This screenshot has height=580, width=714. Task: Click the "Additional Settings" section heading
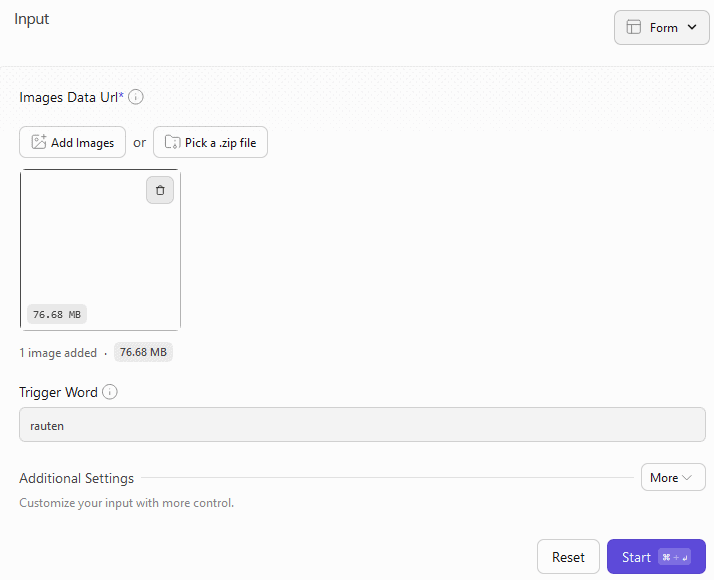coord(76,479)
